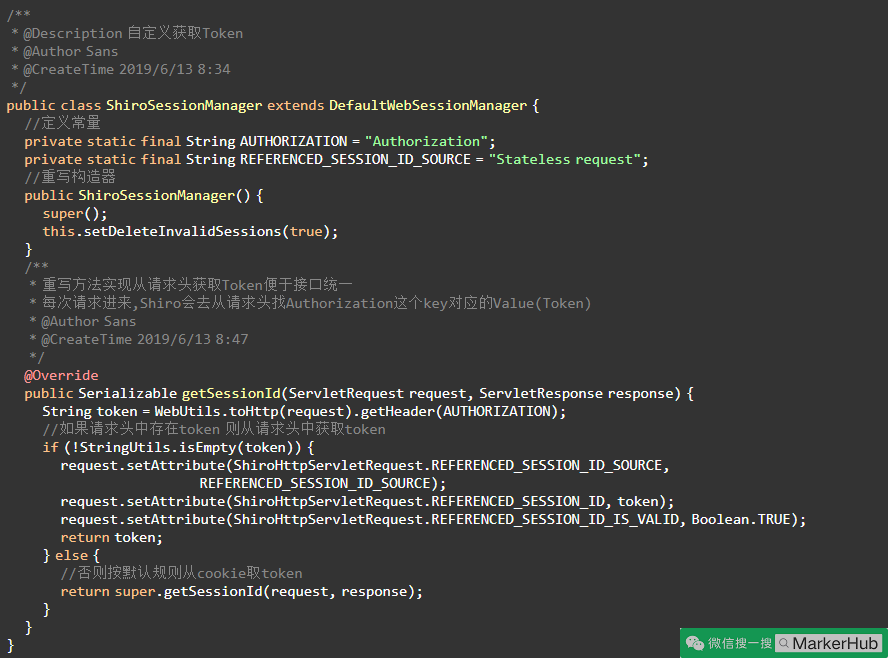Click the 'return token;' statement
Viewport: 888px width, 658px height.
111,537
